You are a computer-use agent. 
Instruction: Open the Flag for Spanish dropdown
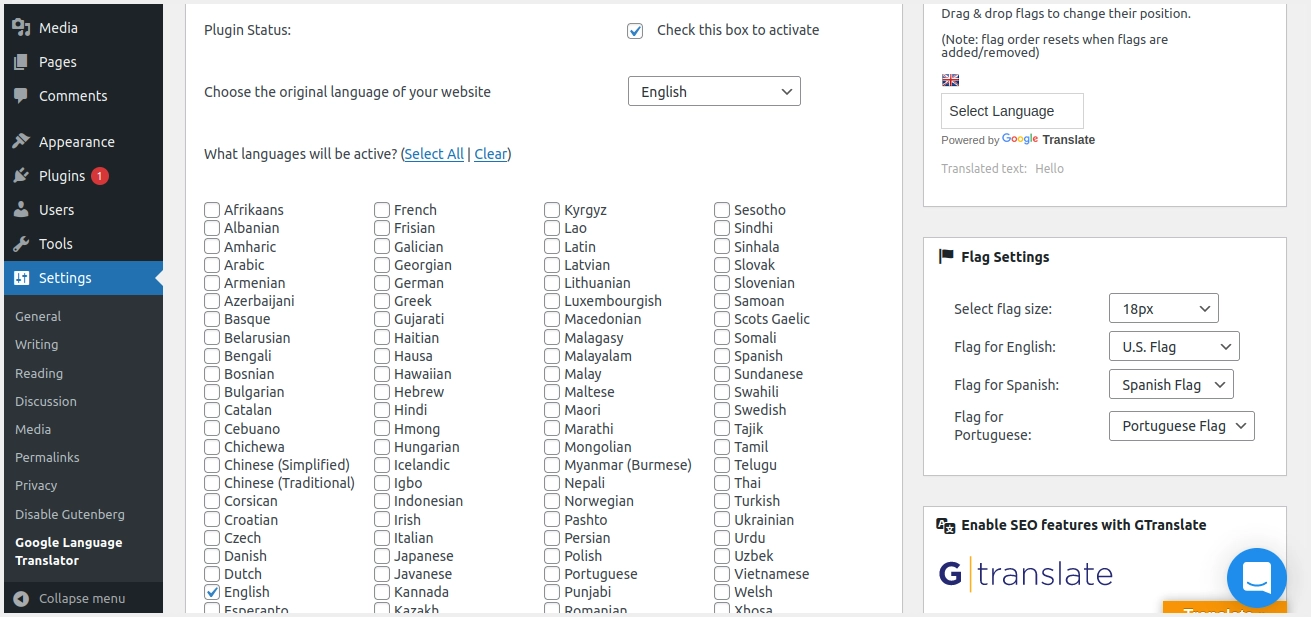1171,385
